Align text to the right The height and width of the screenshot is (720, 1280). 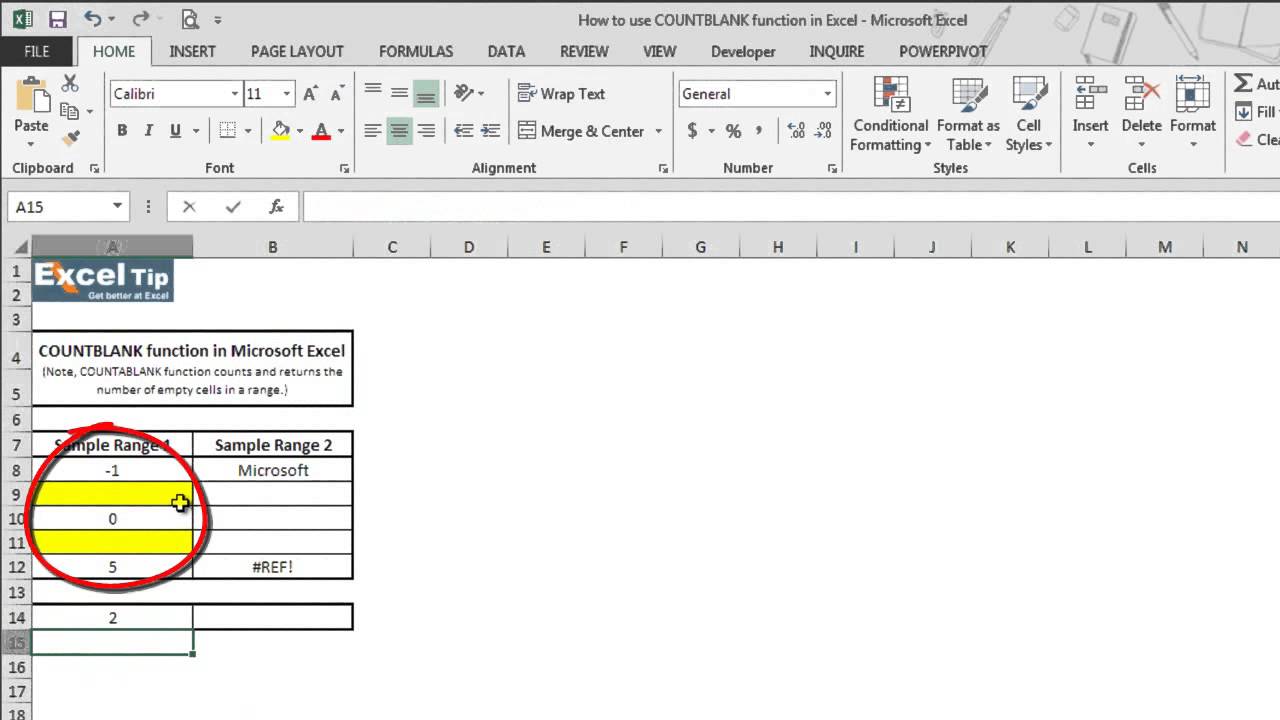(426, 130)
